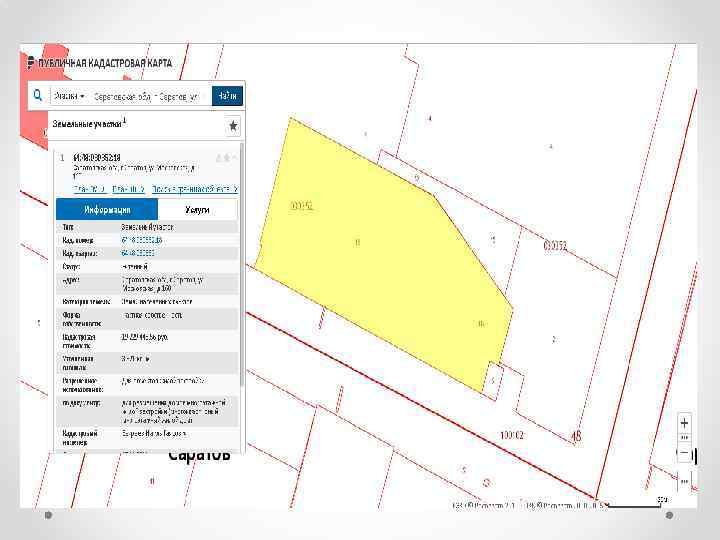Click the Саратов city label on map
This screenshot has width=720, height=540.
click(199, 456)
